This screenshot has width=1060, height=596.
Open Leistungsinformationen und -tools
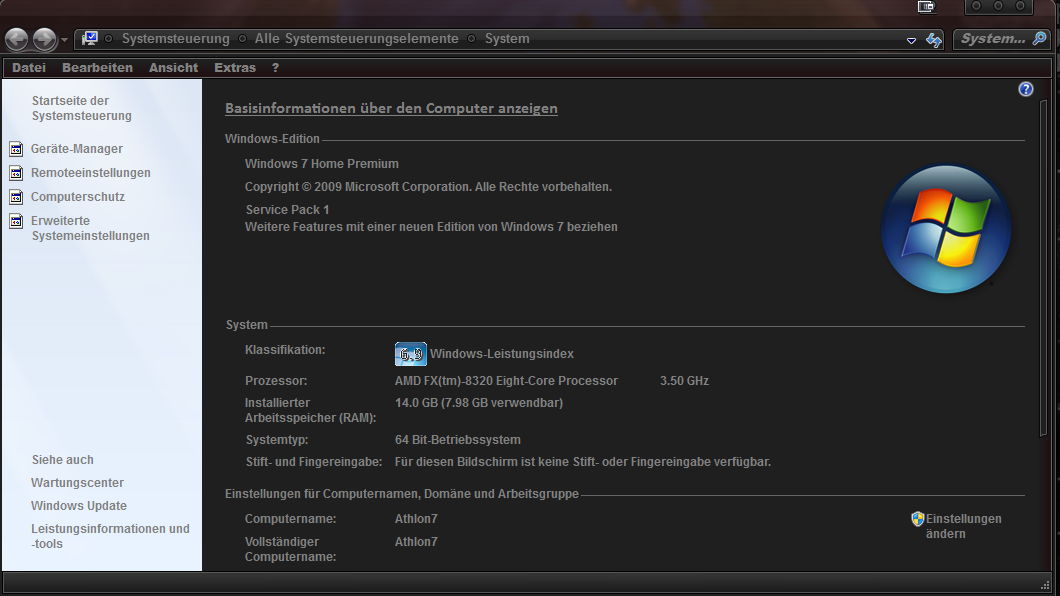(110, 536)
